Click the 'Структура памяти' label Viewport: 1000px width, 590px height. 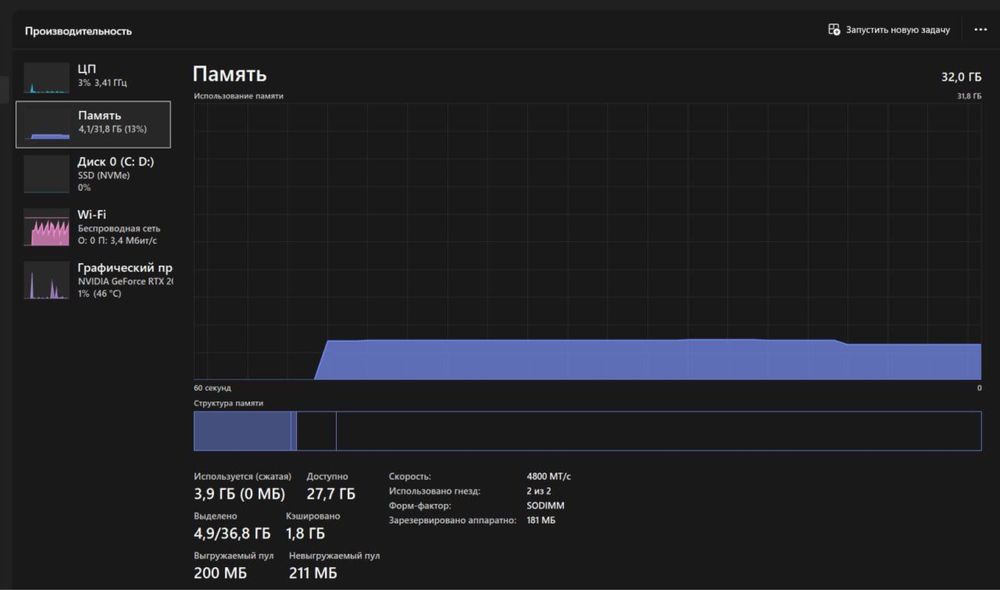228,403
